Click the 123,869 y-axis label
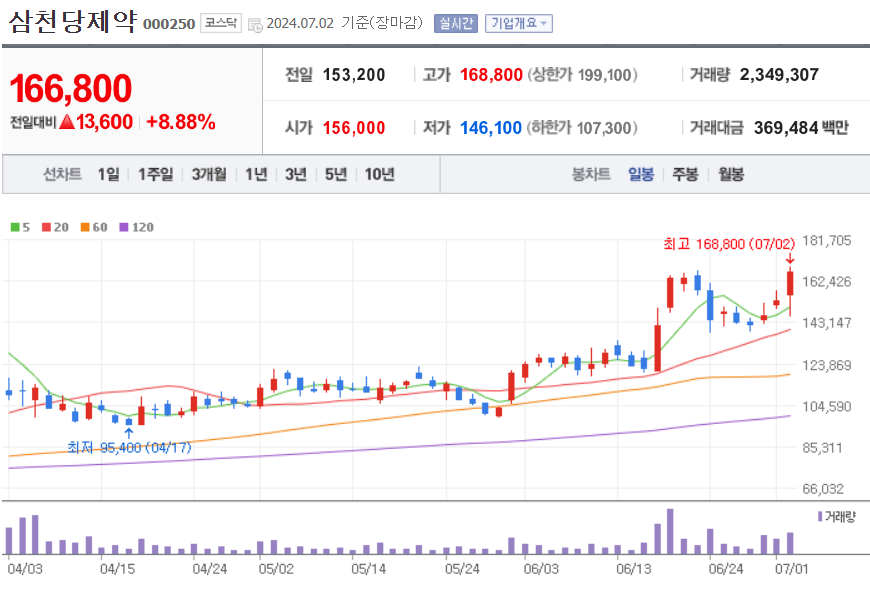The height and width of the screenshot is (590, 870). tap(827, 365)
